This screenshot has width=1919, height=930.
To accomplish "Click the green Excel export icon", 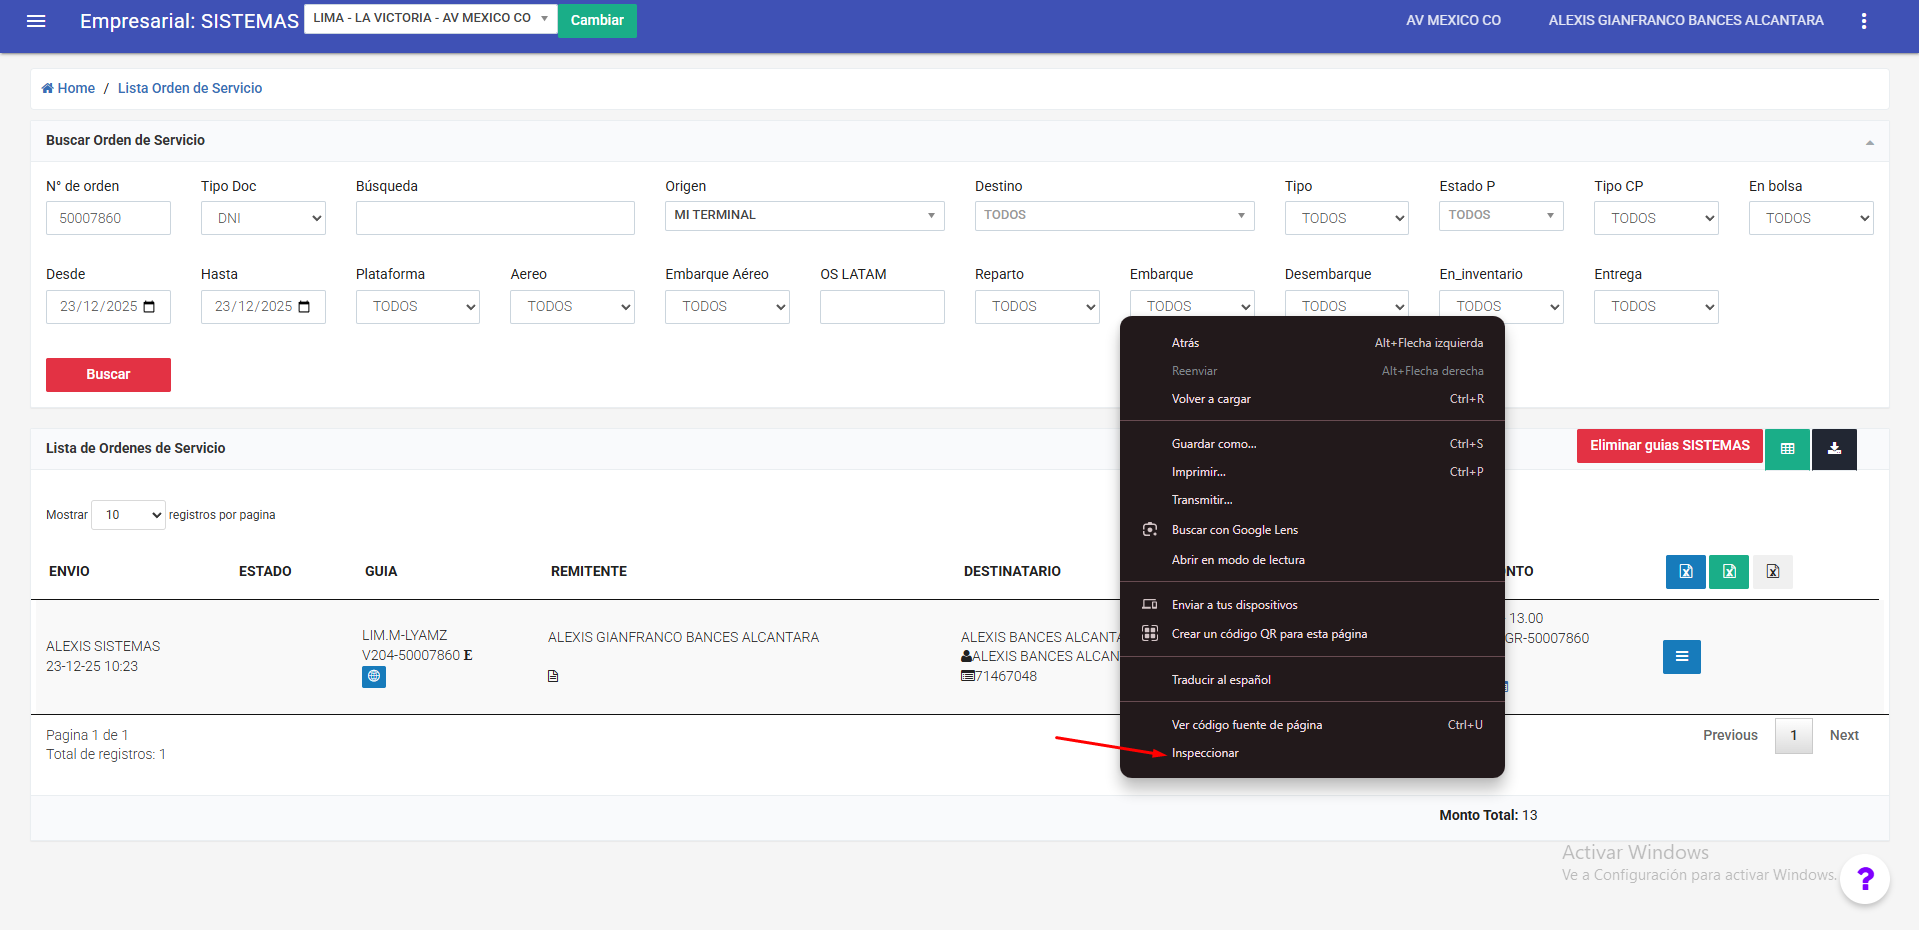I will click(1728, 572).
